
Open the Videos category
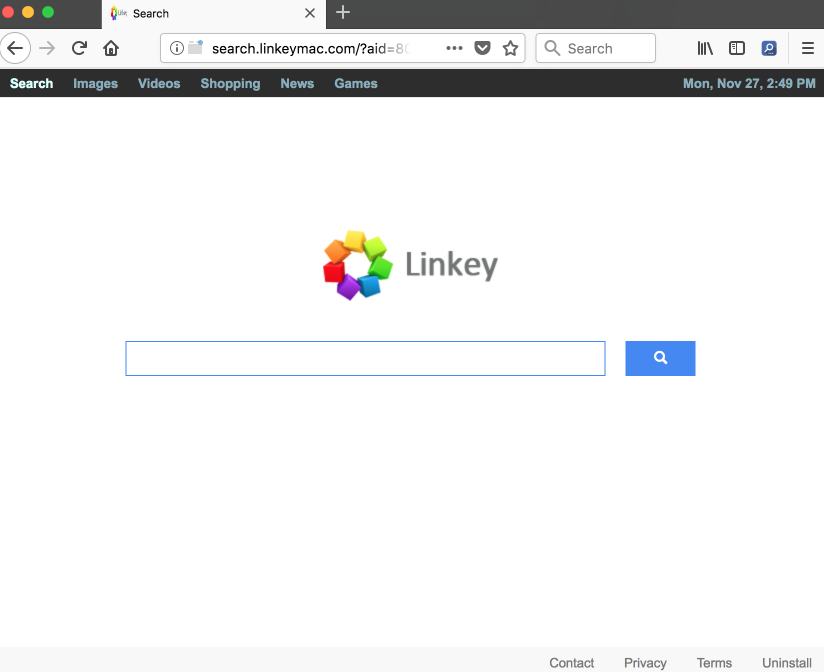pyautogui.click(x=159, y=83)
